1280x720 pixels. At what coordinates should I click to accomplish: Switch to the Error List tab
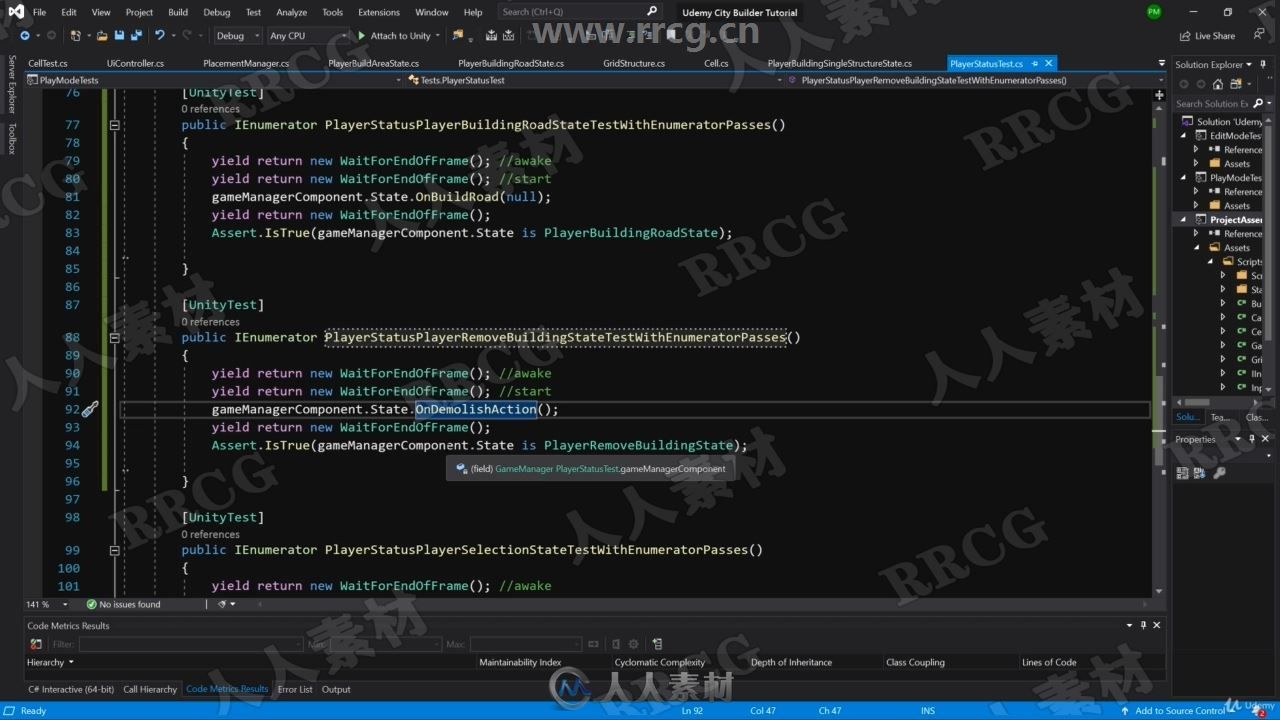coord(295,689)
